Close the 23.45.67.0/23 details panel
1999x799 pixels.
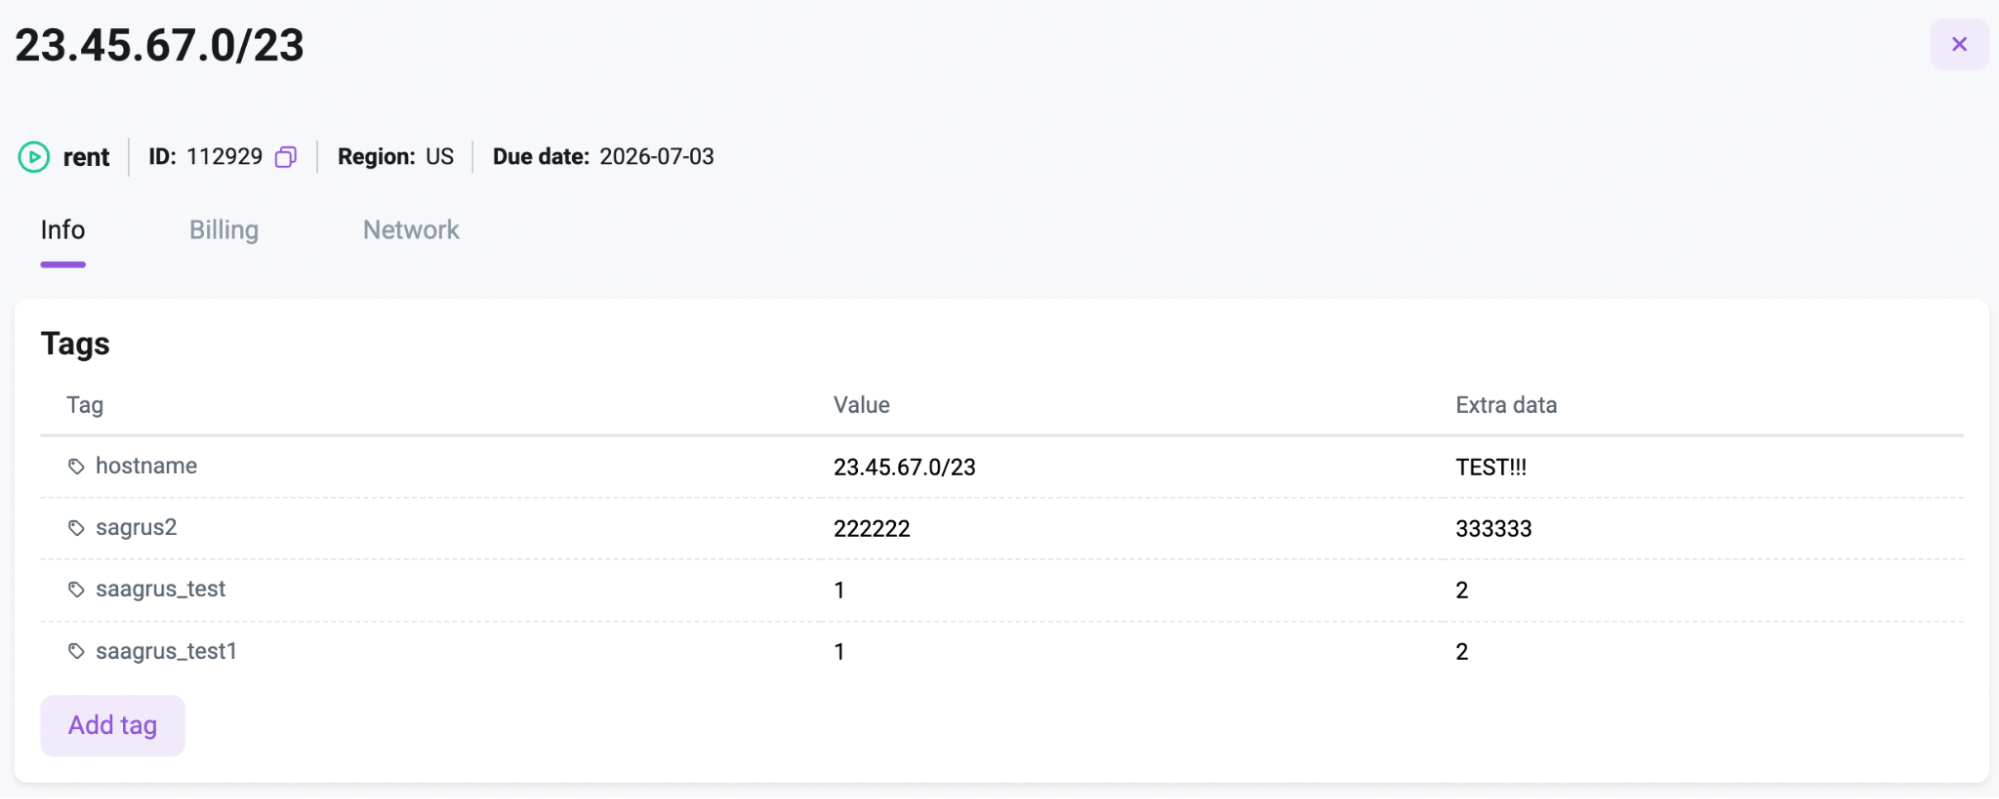point(1958,44)
